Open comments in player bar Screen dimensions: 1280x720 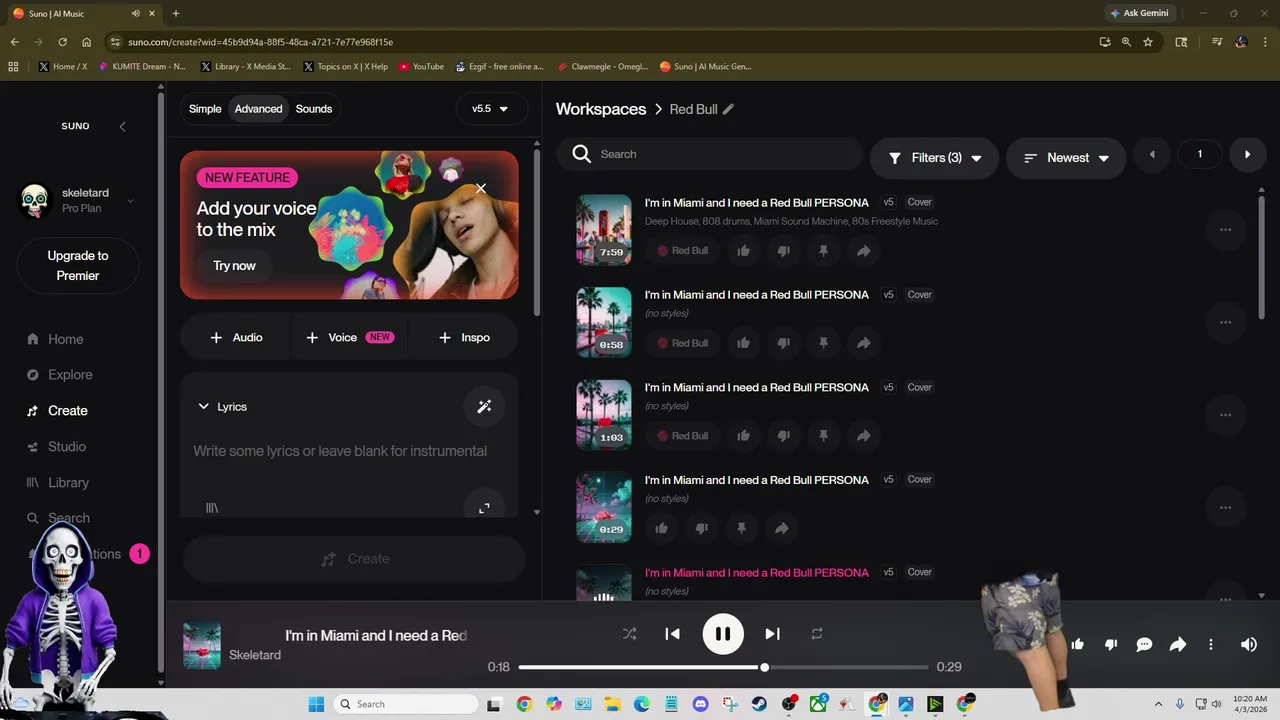[x=1144, y=645]
